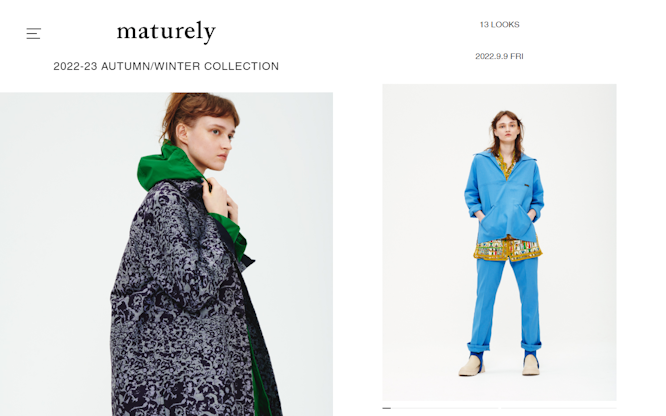Image resolution: width=666 pixels, height=416 pixels.
Task: Click the model's face in blue look
Action: point(508,130)
